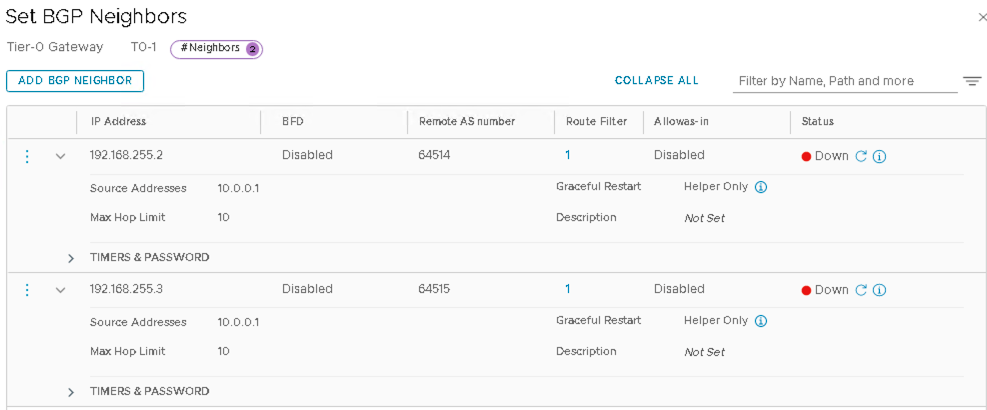Open route filter count for 192.168.255.2
Image resolution: width=987 pixels, height=410 pixels.
tap(567, 155)
